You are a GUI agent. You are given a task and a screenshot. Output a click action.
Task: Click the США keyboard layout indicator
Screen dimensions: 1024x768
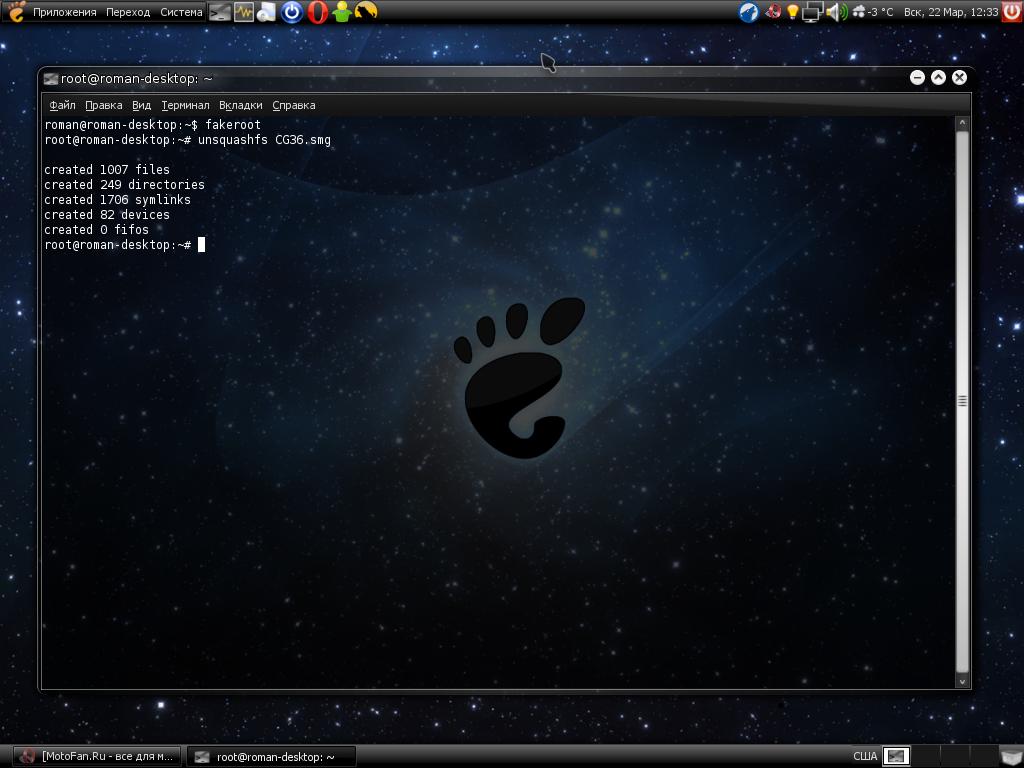click(x=865, y=756)
